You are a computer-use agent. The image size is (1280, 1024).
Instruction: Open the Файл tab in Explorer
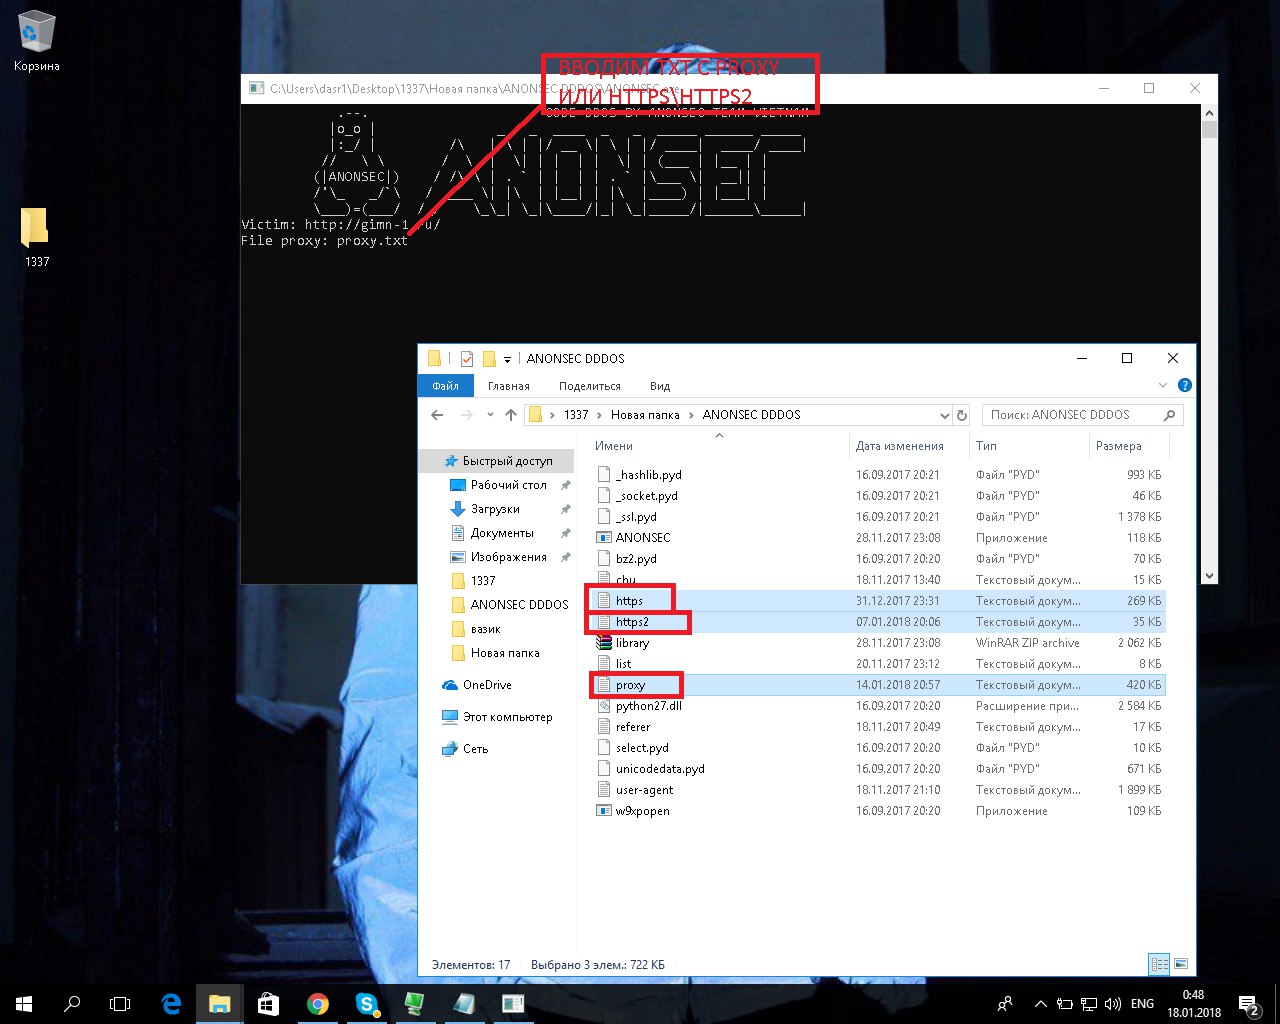coord(445,386)
